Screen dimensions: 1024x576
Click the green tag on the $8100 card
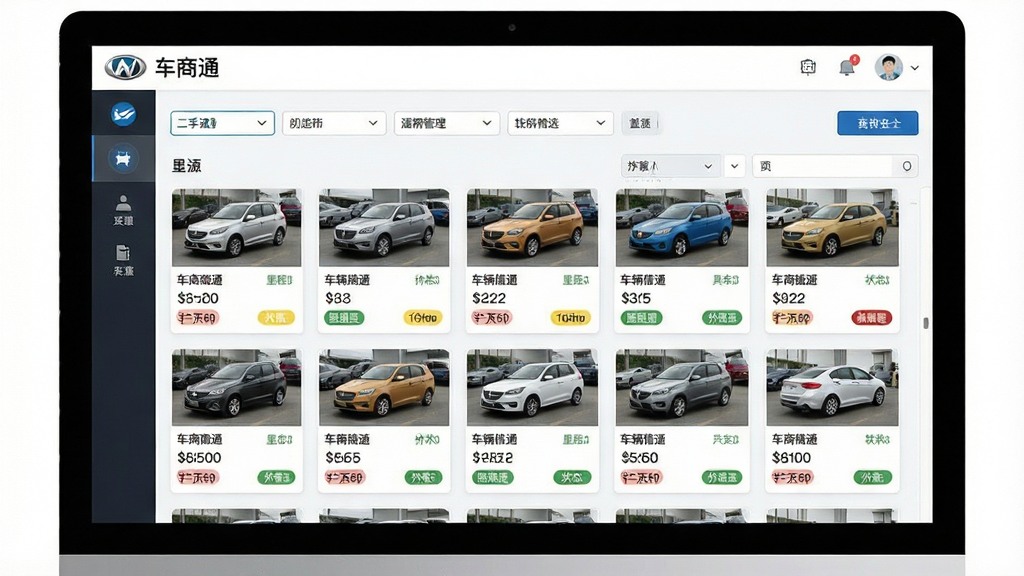(x=872, y=477)
